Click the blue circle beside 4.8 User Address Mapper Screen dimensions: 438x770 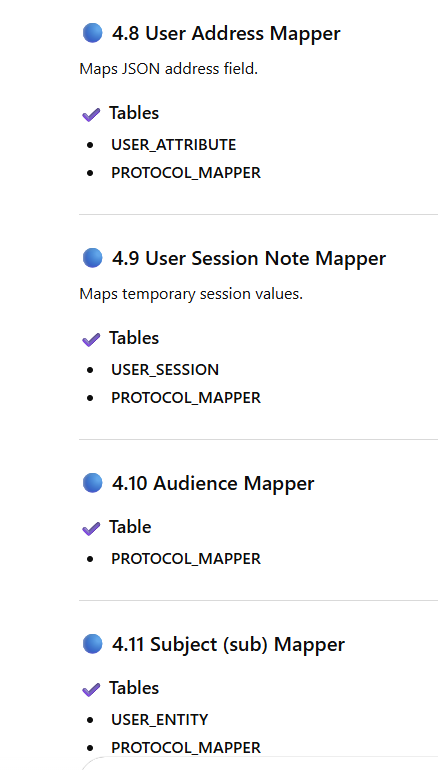point(92,33)
